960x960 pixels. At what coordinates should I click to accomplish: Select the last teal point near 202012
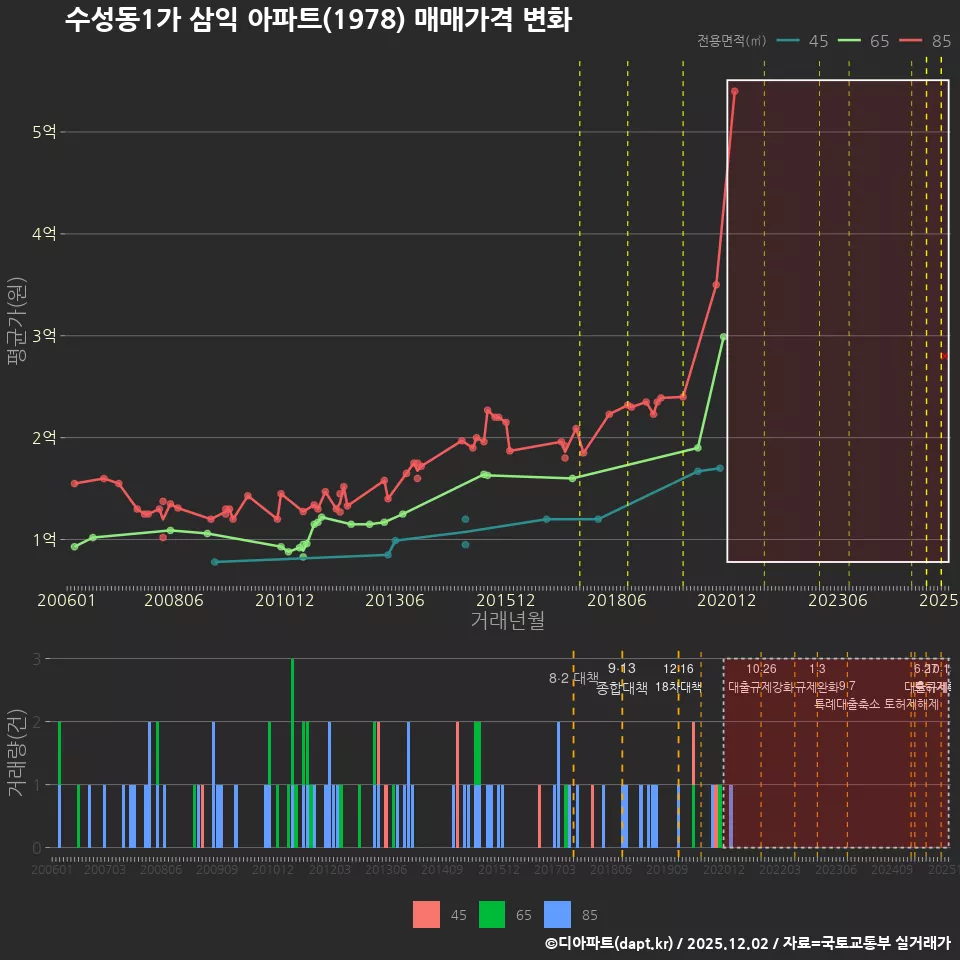click(x=720, y=468)
